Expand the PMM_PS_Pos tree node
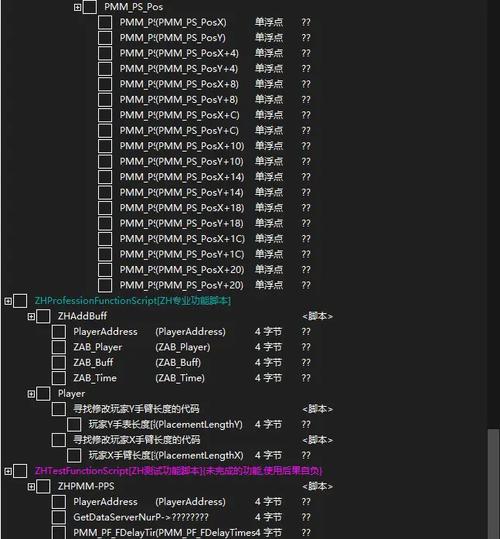500x539 pixels. [77, 7]
